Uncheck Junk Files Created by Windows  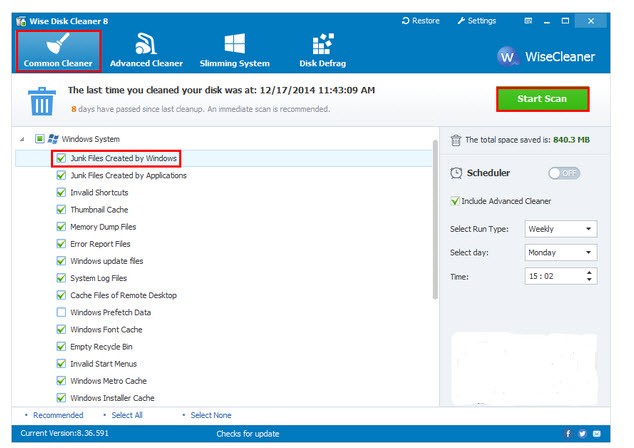point(61,158)
